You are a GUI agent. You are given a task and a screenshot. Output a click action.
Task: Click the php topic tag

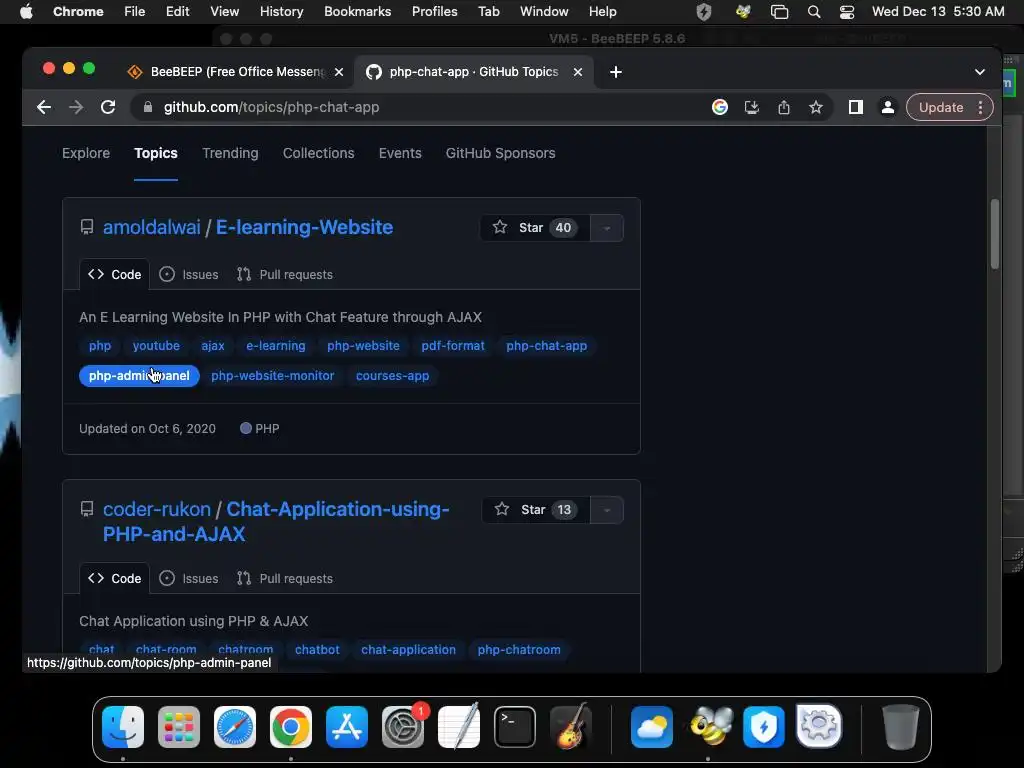(100, 345)
